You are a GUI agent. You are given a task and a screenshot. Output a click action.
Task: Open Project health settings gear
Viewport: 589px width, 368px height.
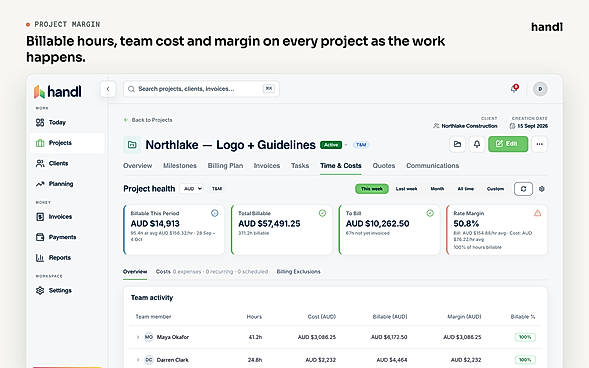pos(542,189)
